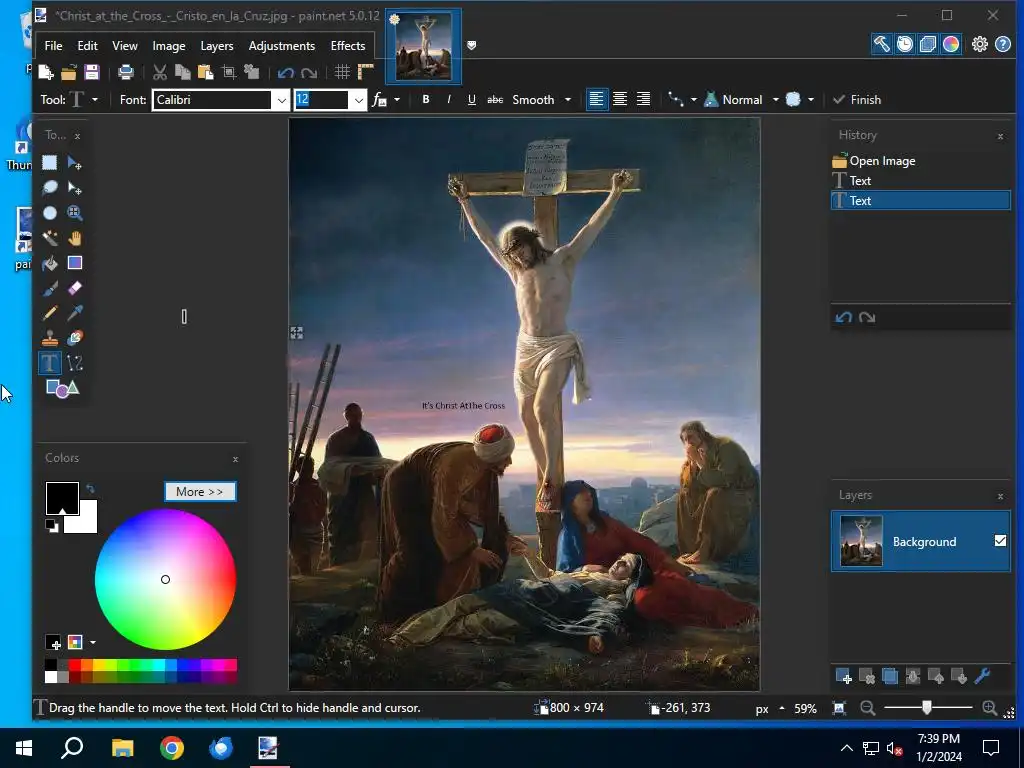
Task: Toggle Italic text formatting
Action: click(x=449, y=99)
